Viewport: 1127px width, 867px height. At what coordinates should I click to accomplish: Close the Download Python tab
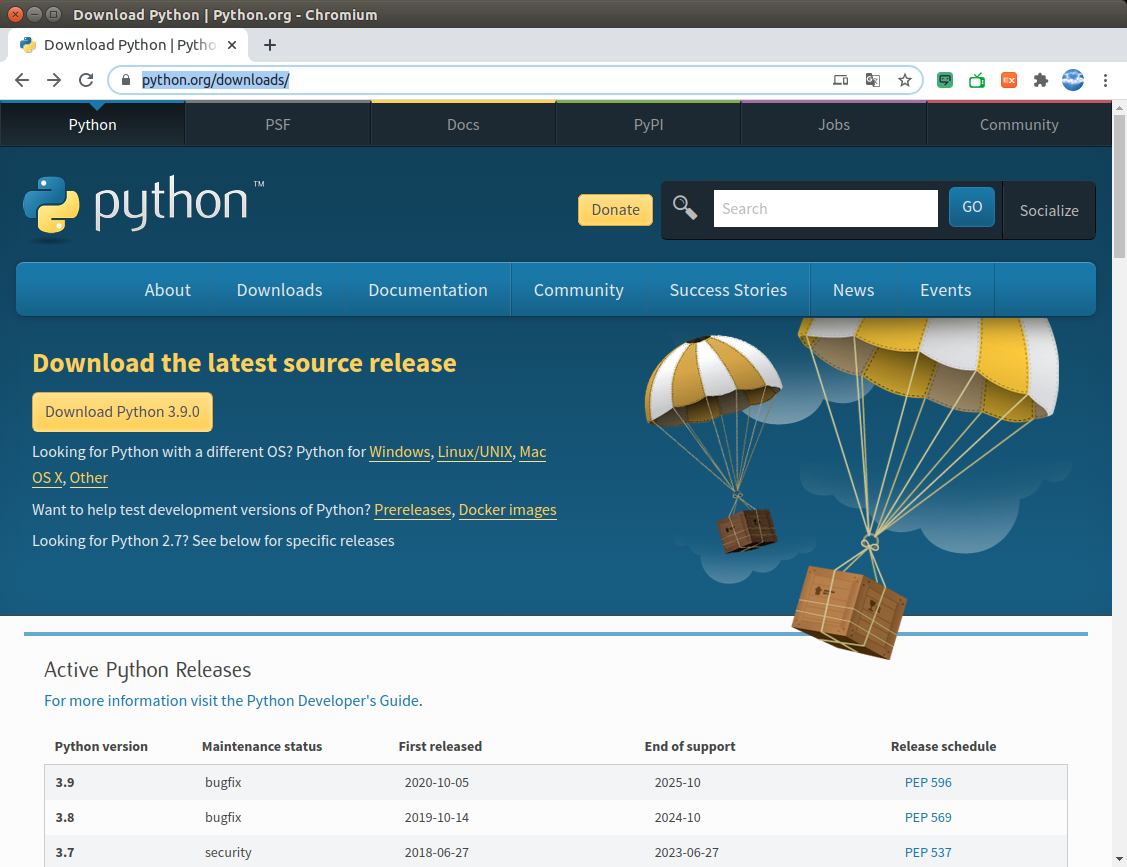(231, 45)
